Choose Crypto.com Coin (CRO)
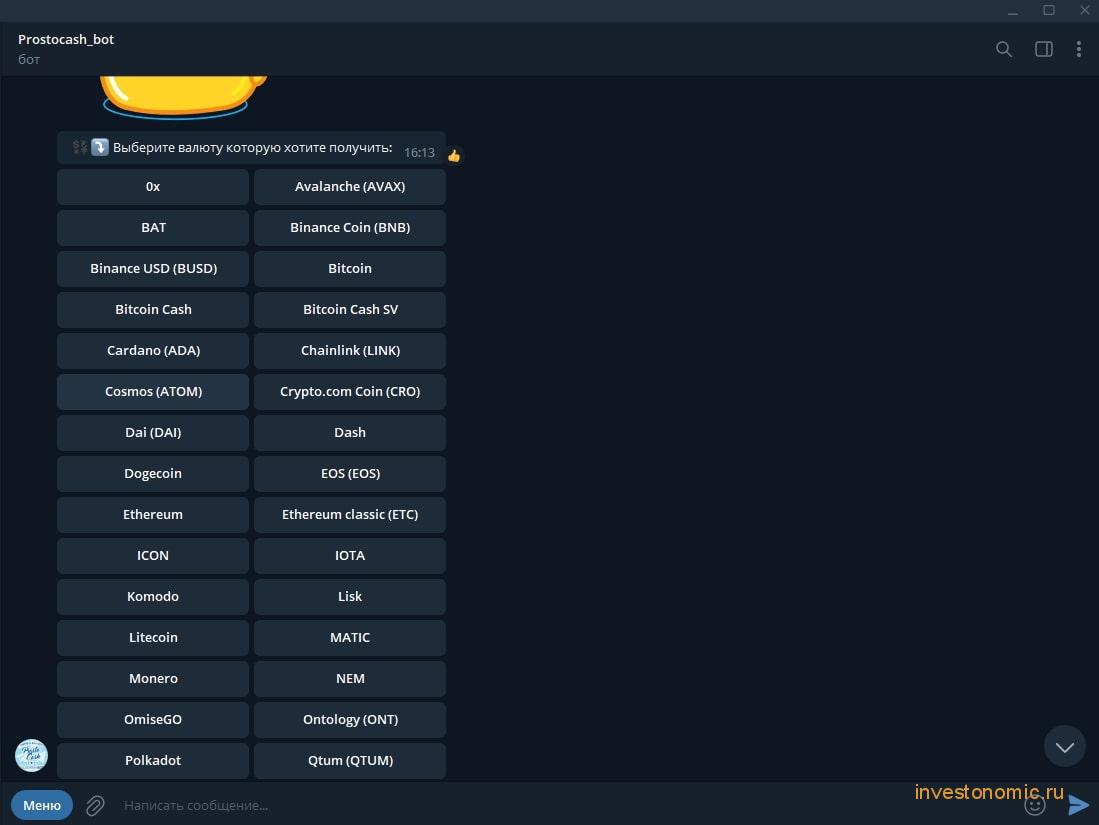This screenshot has width=1099, height=825. [350, 392]
